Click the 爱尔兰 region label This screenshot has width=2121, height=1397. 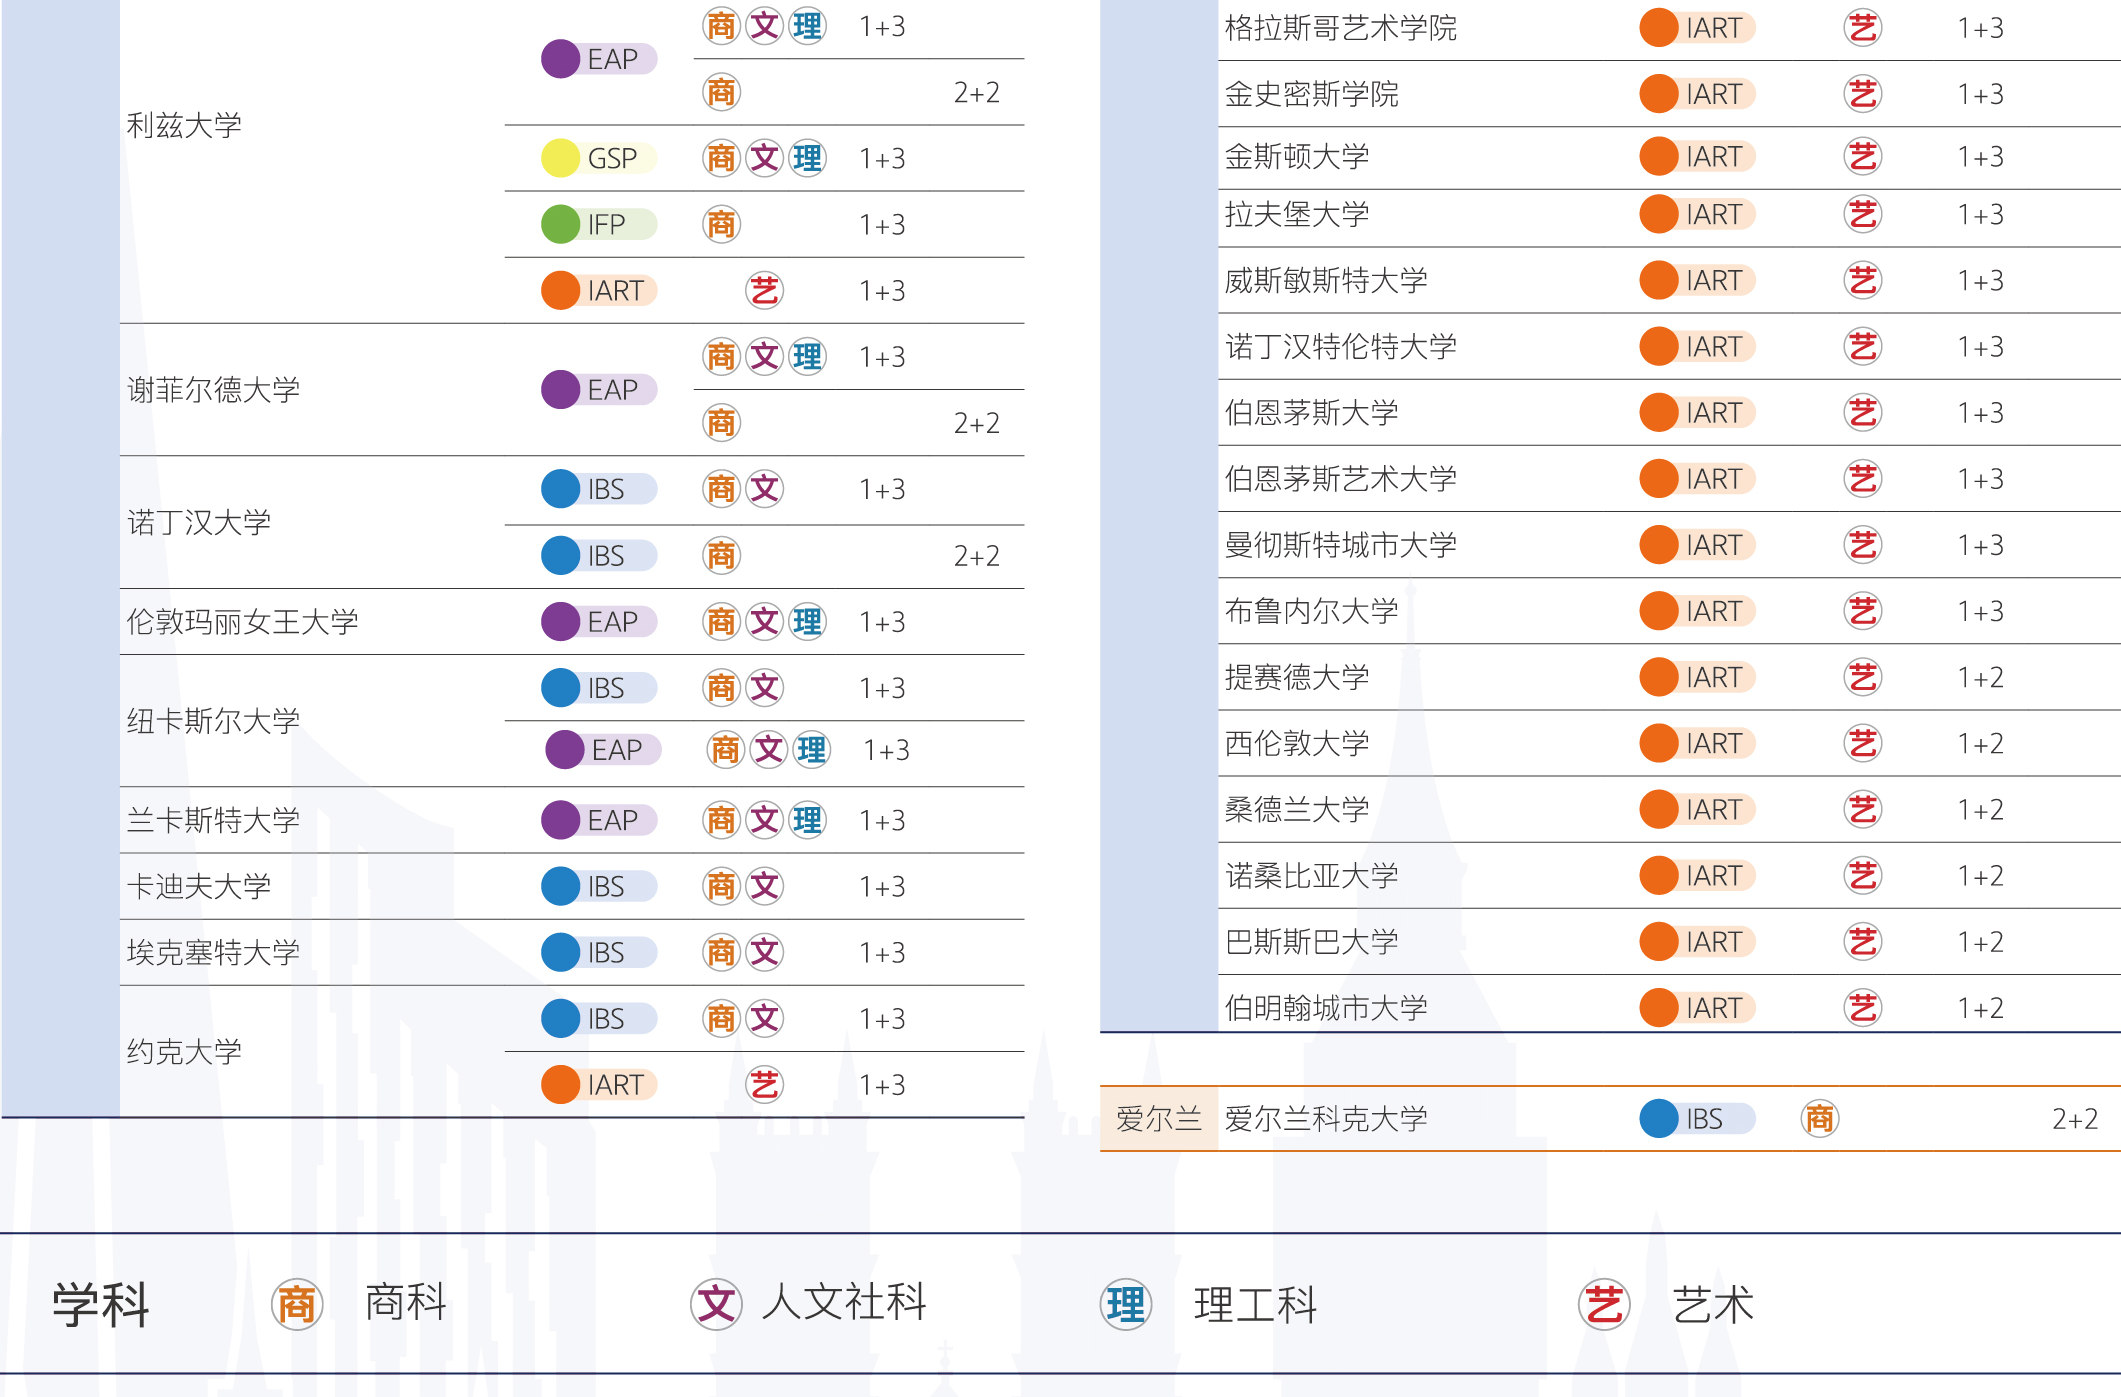click(x=1159, y=1118)
